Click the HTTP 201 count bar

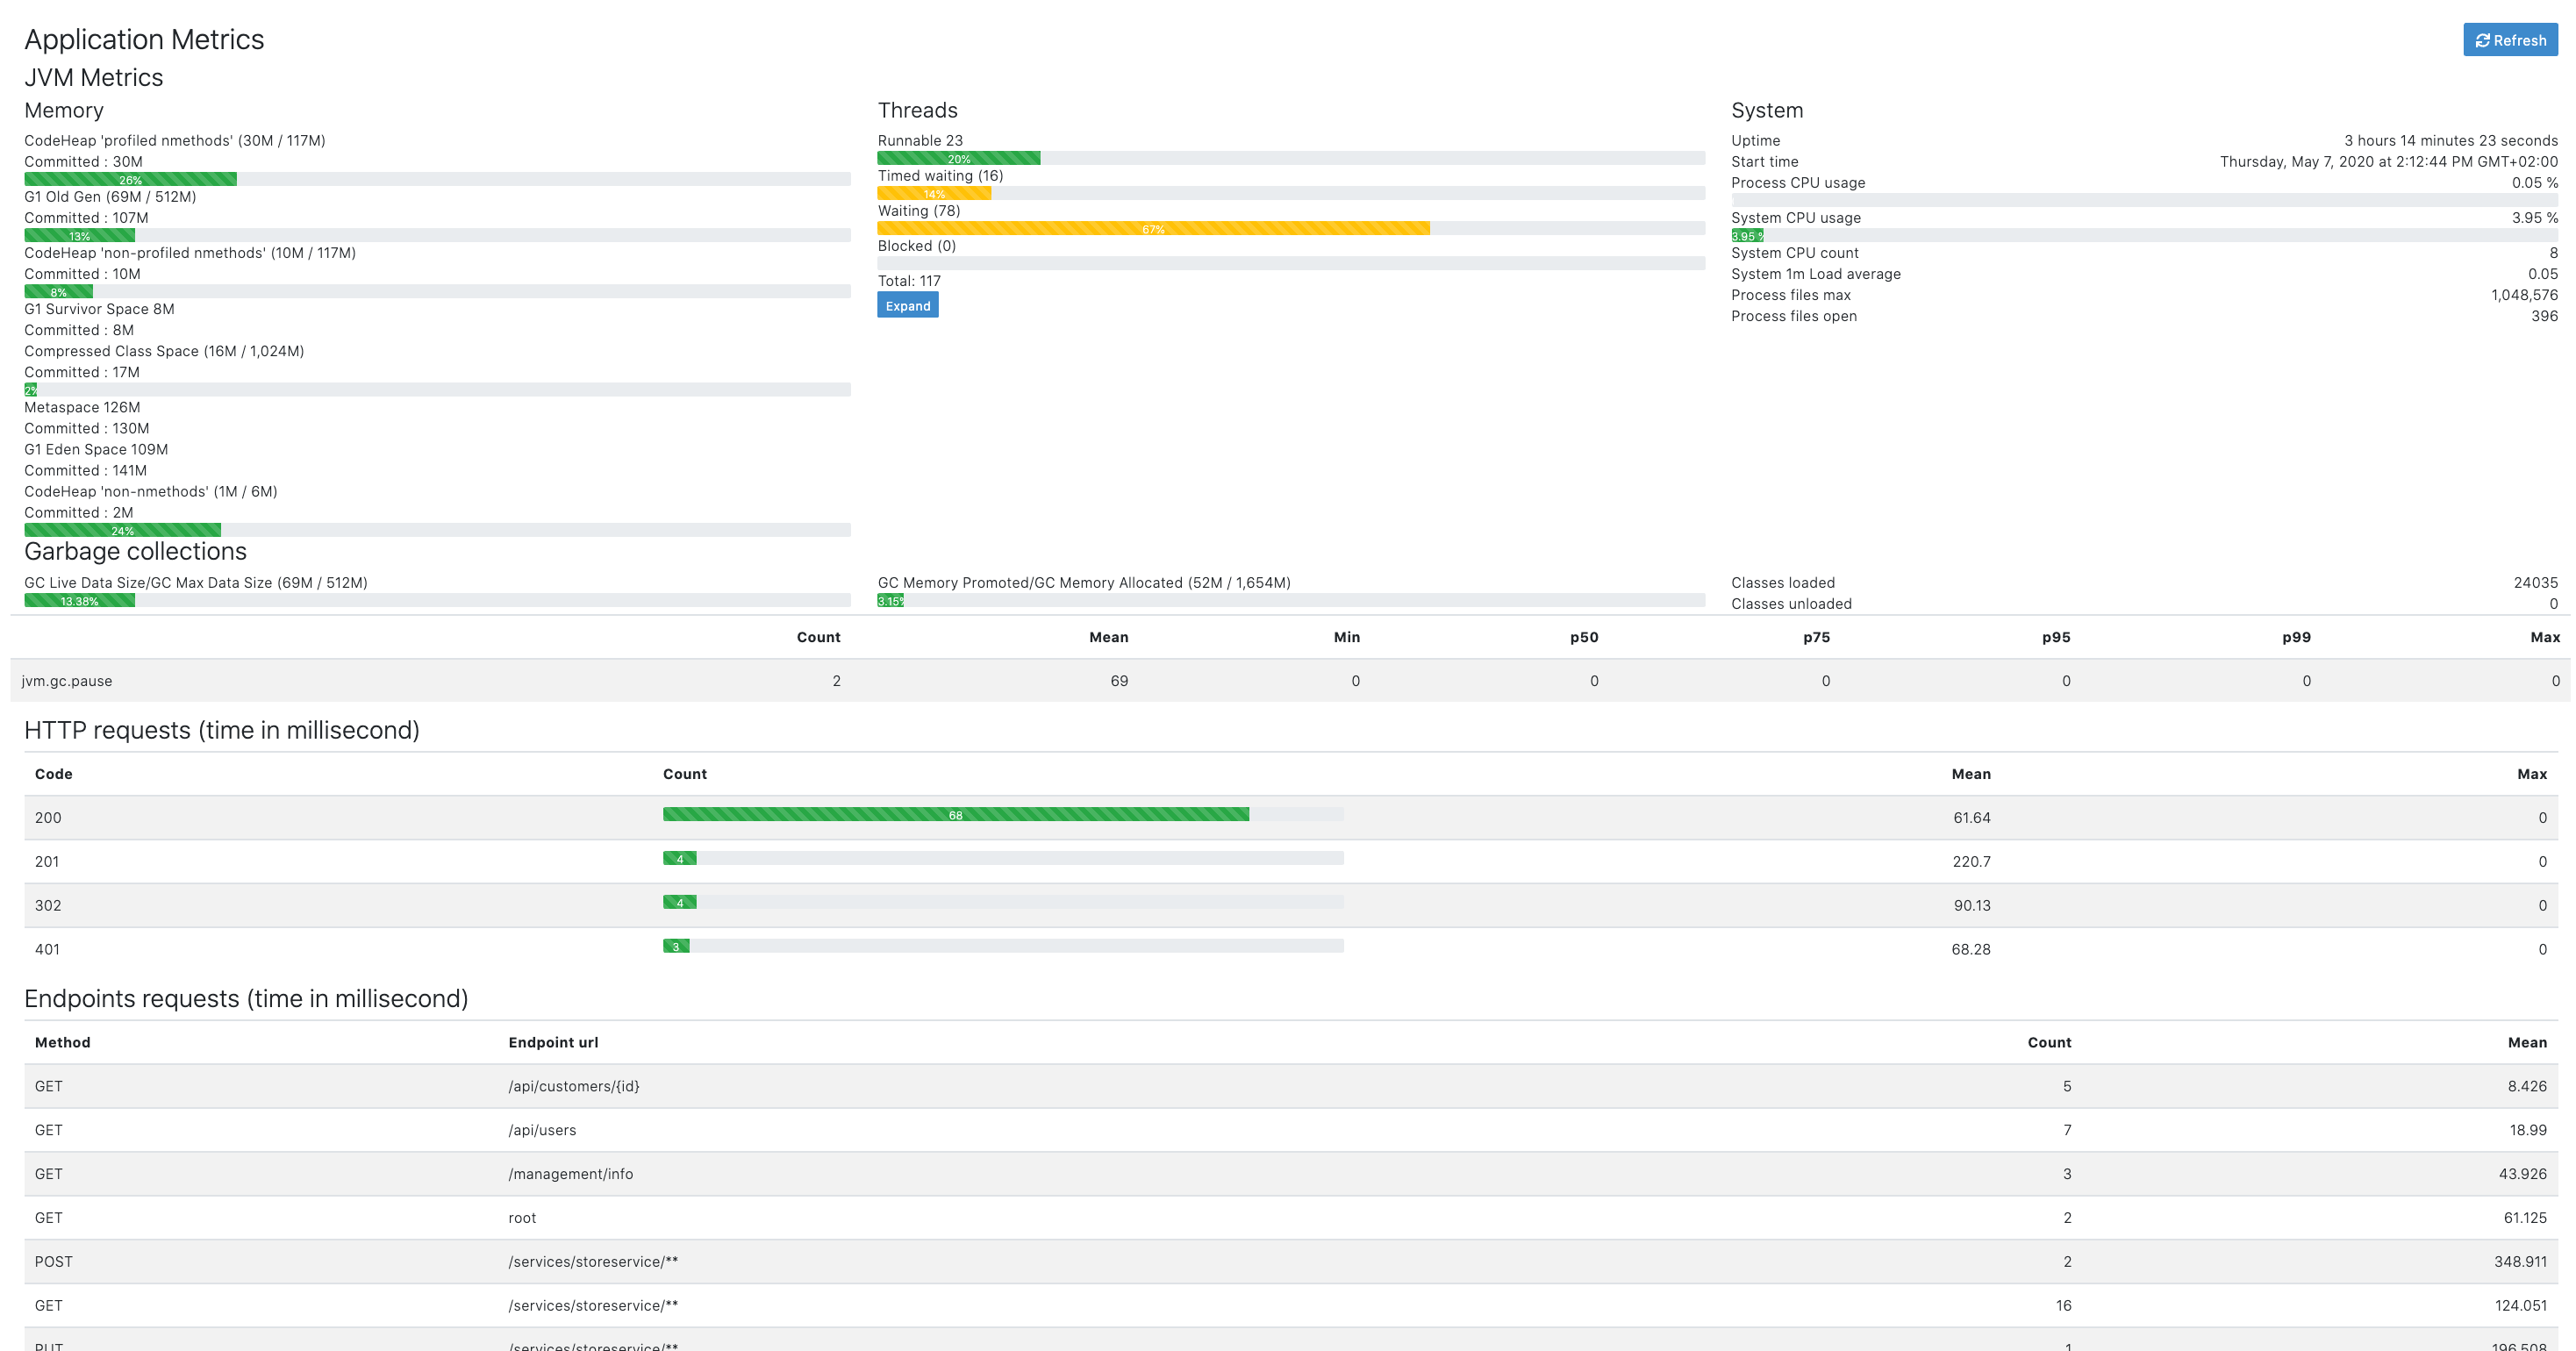pos(680,859)
